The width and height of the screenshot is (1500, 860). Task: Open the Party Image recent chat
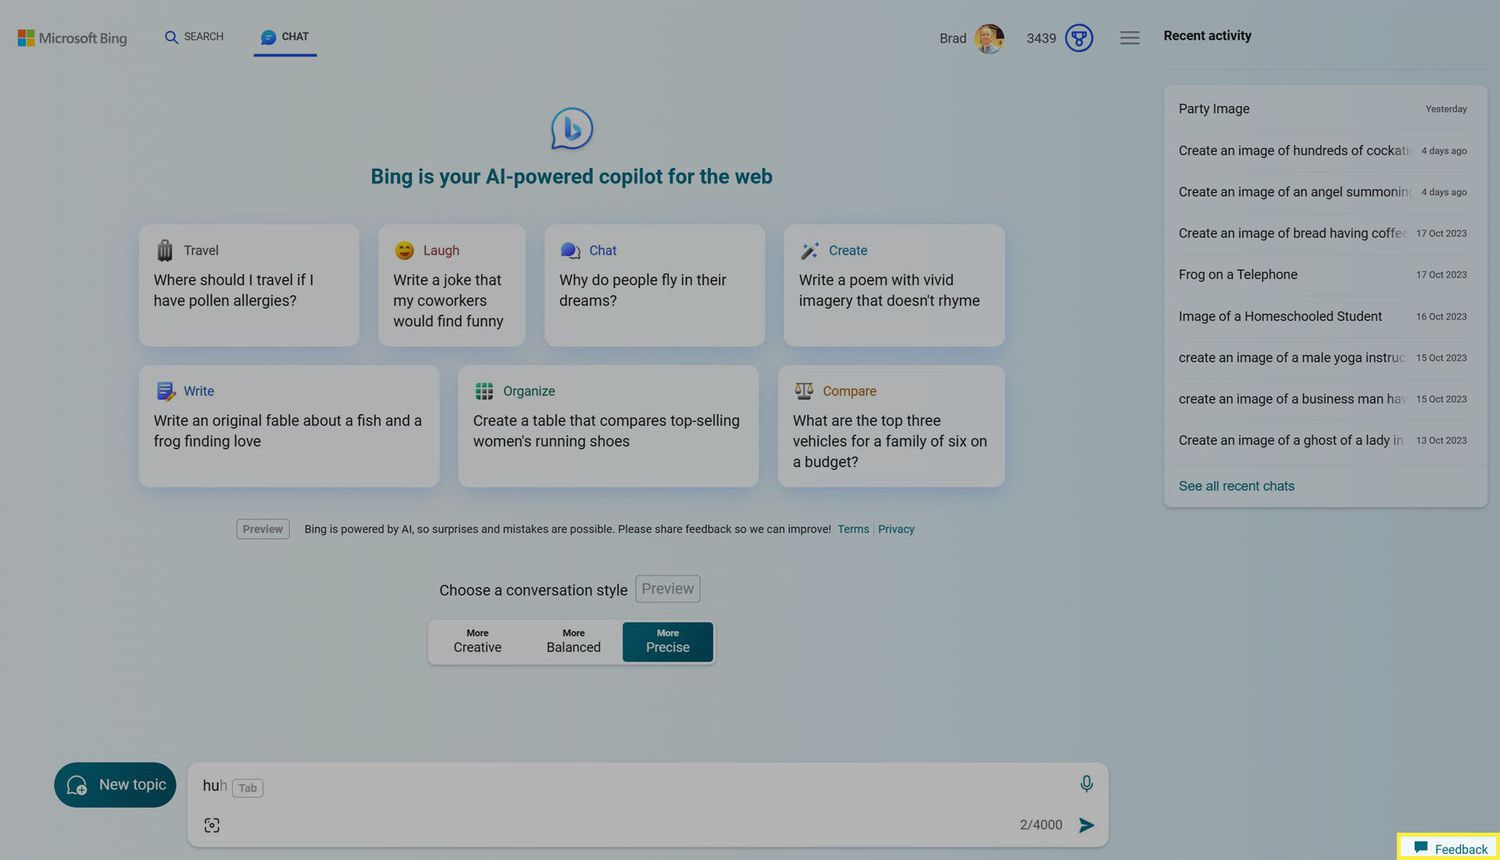pos(1214,109)
